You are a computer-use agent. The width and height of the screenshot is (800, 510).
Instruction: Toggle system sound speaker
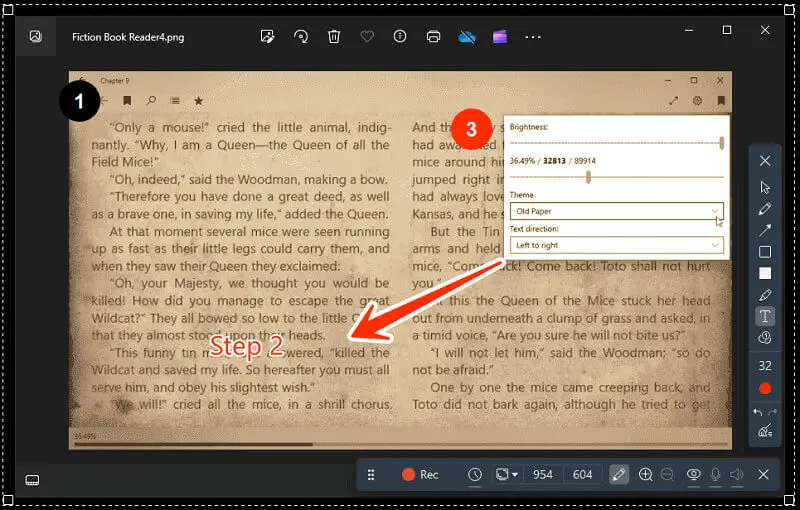737,475
